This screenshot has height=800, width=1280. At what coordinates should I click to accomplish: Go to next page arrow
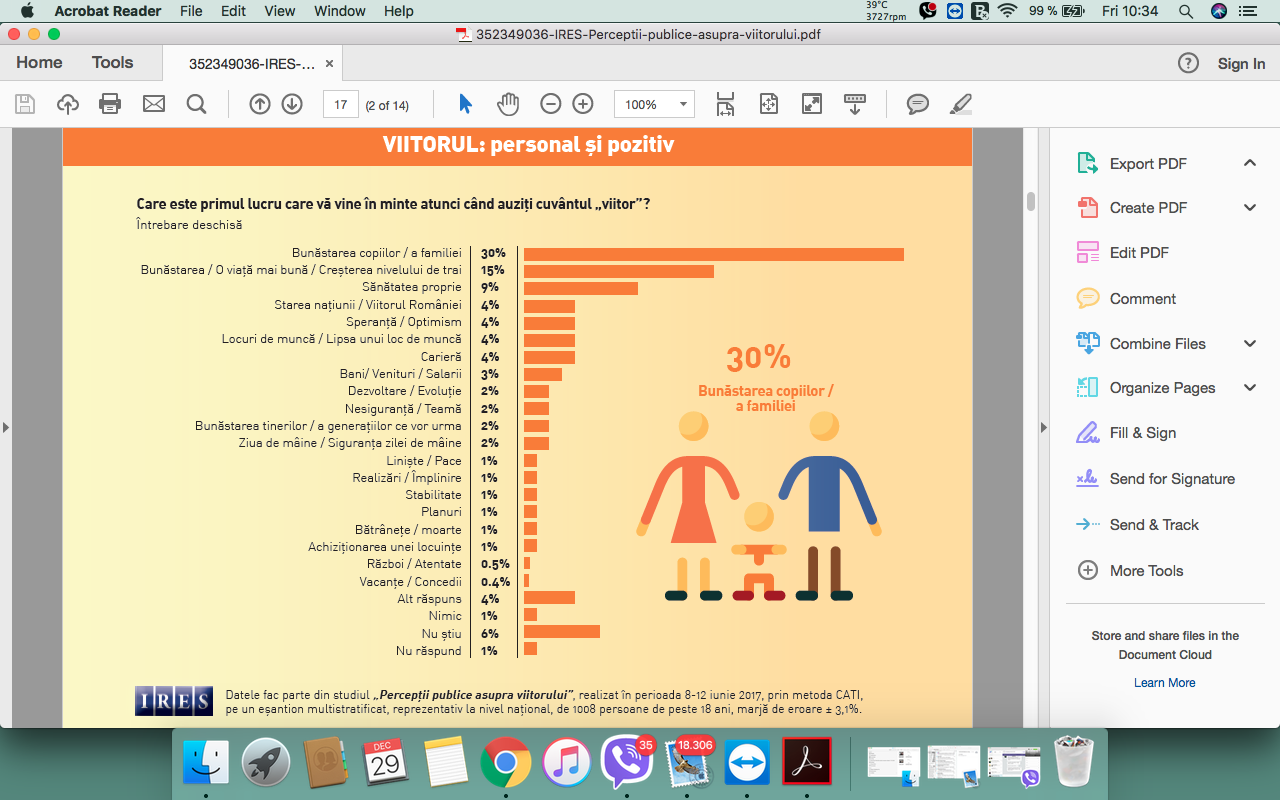(292, 104)
